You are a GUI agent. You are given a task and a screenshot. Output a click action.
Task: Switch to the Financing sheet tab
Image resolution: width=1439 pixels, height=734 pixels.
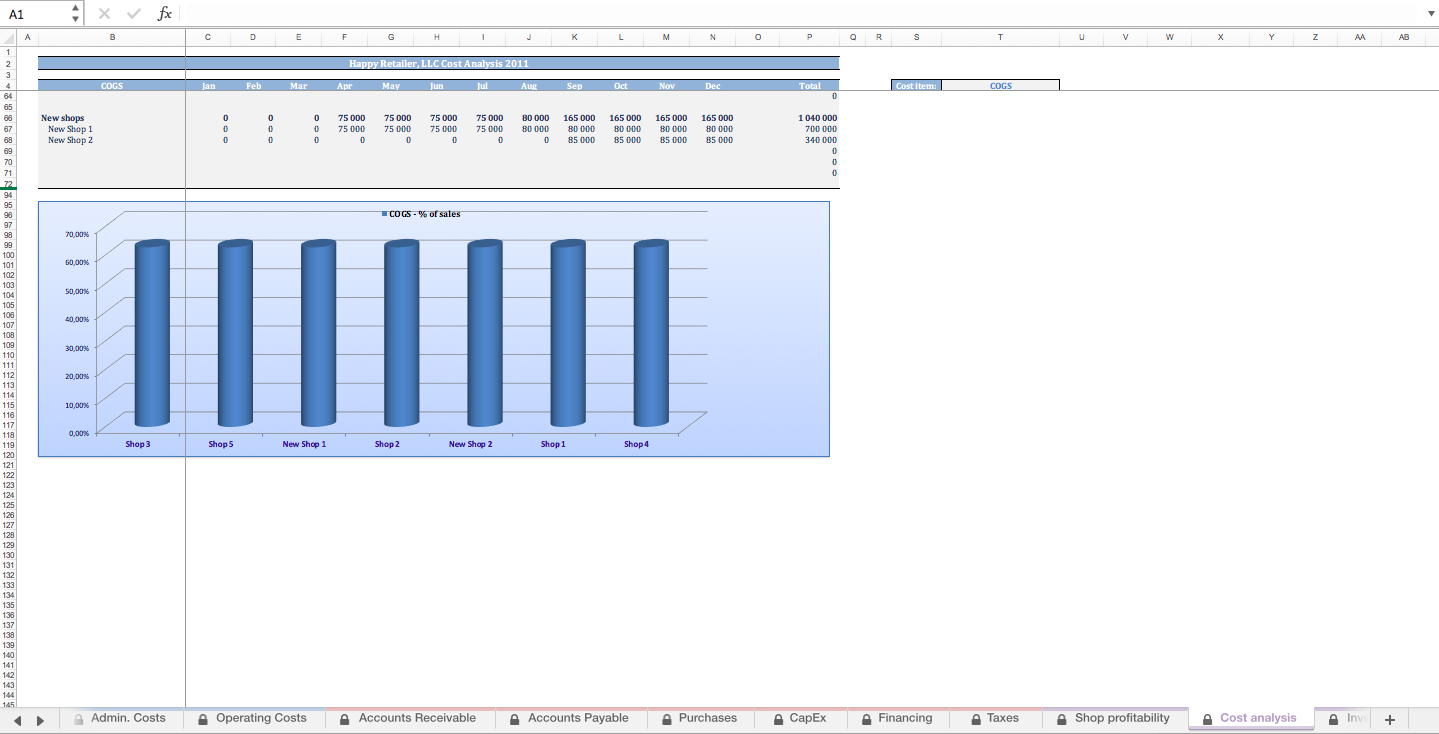pyautogui.click(x=905, y=718)
